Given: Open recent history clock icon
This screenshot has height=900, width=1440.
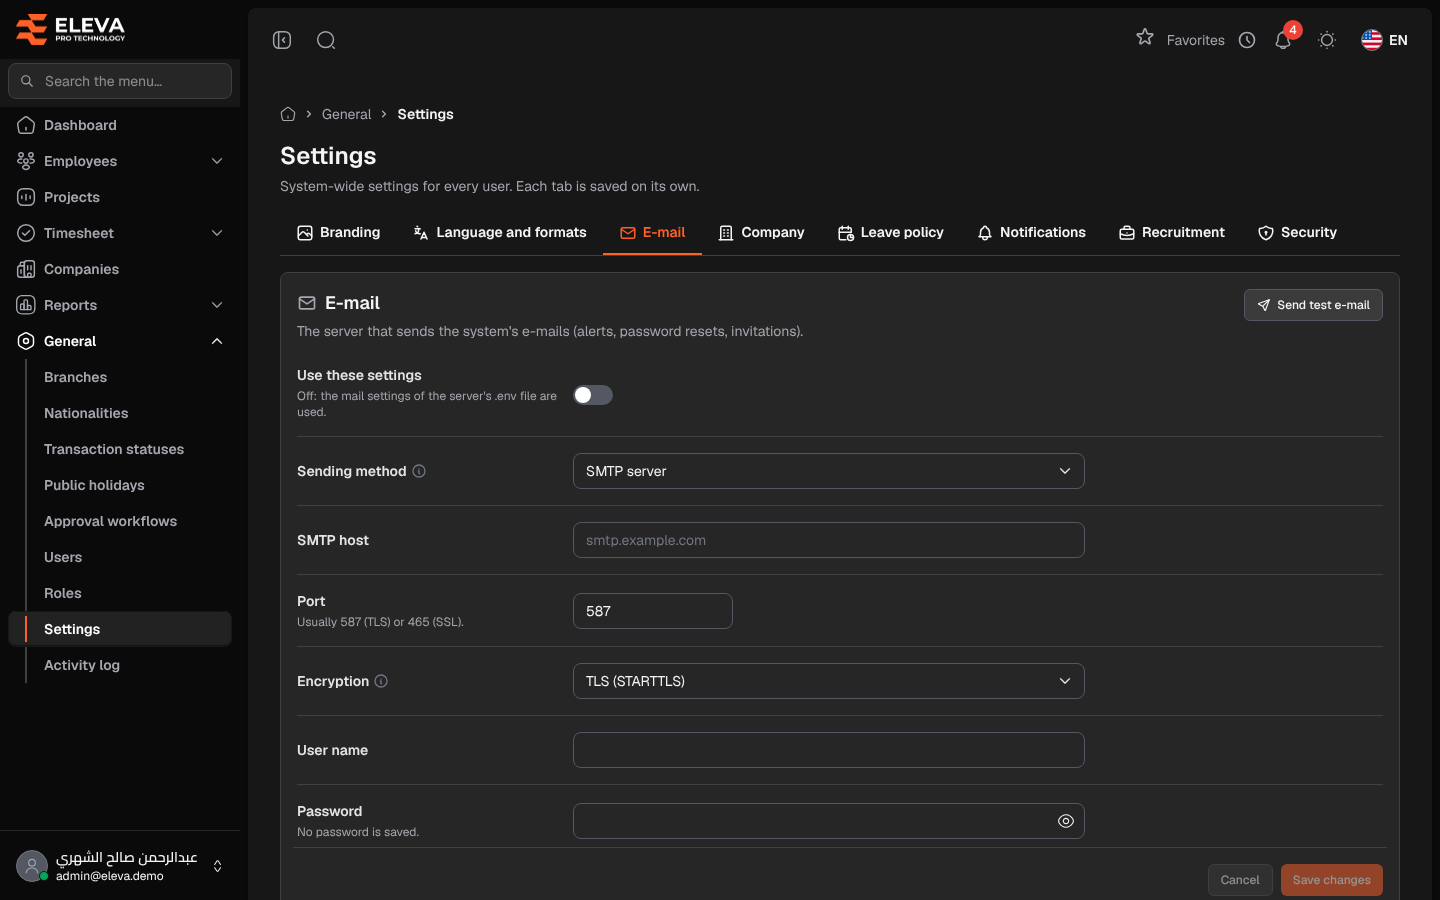Looking at the screenshot, I should pos(1247,40).
